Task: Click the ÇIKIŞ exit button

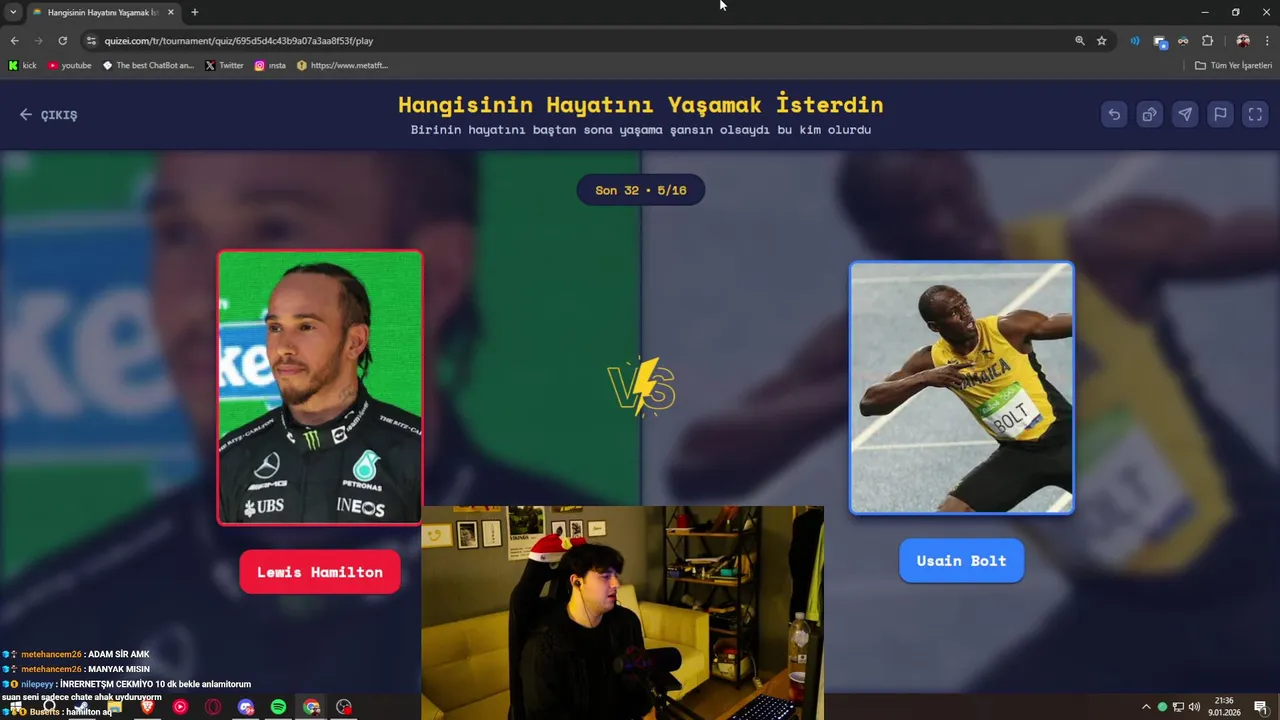Action: pos(48,115)
